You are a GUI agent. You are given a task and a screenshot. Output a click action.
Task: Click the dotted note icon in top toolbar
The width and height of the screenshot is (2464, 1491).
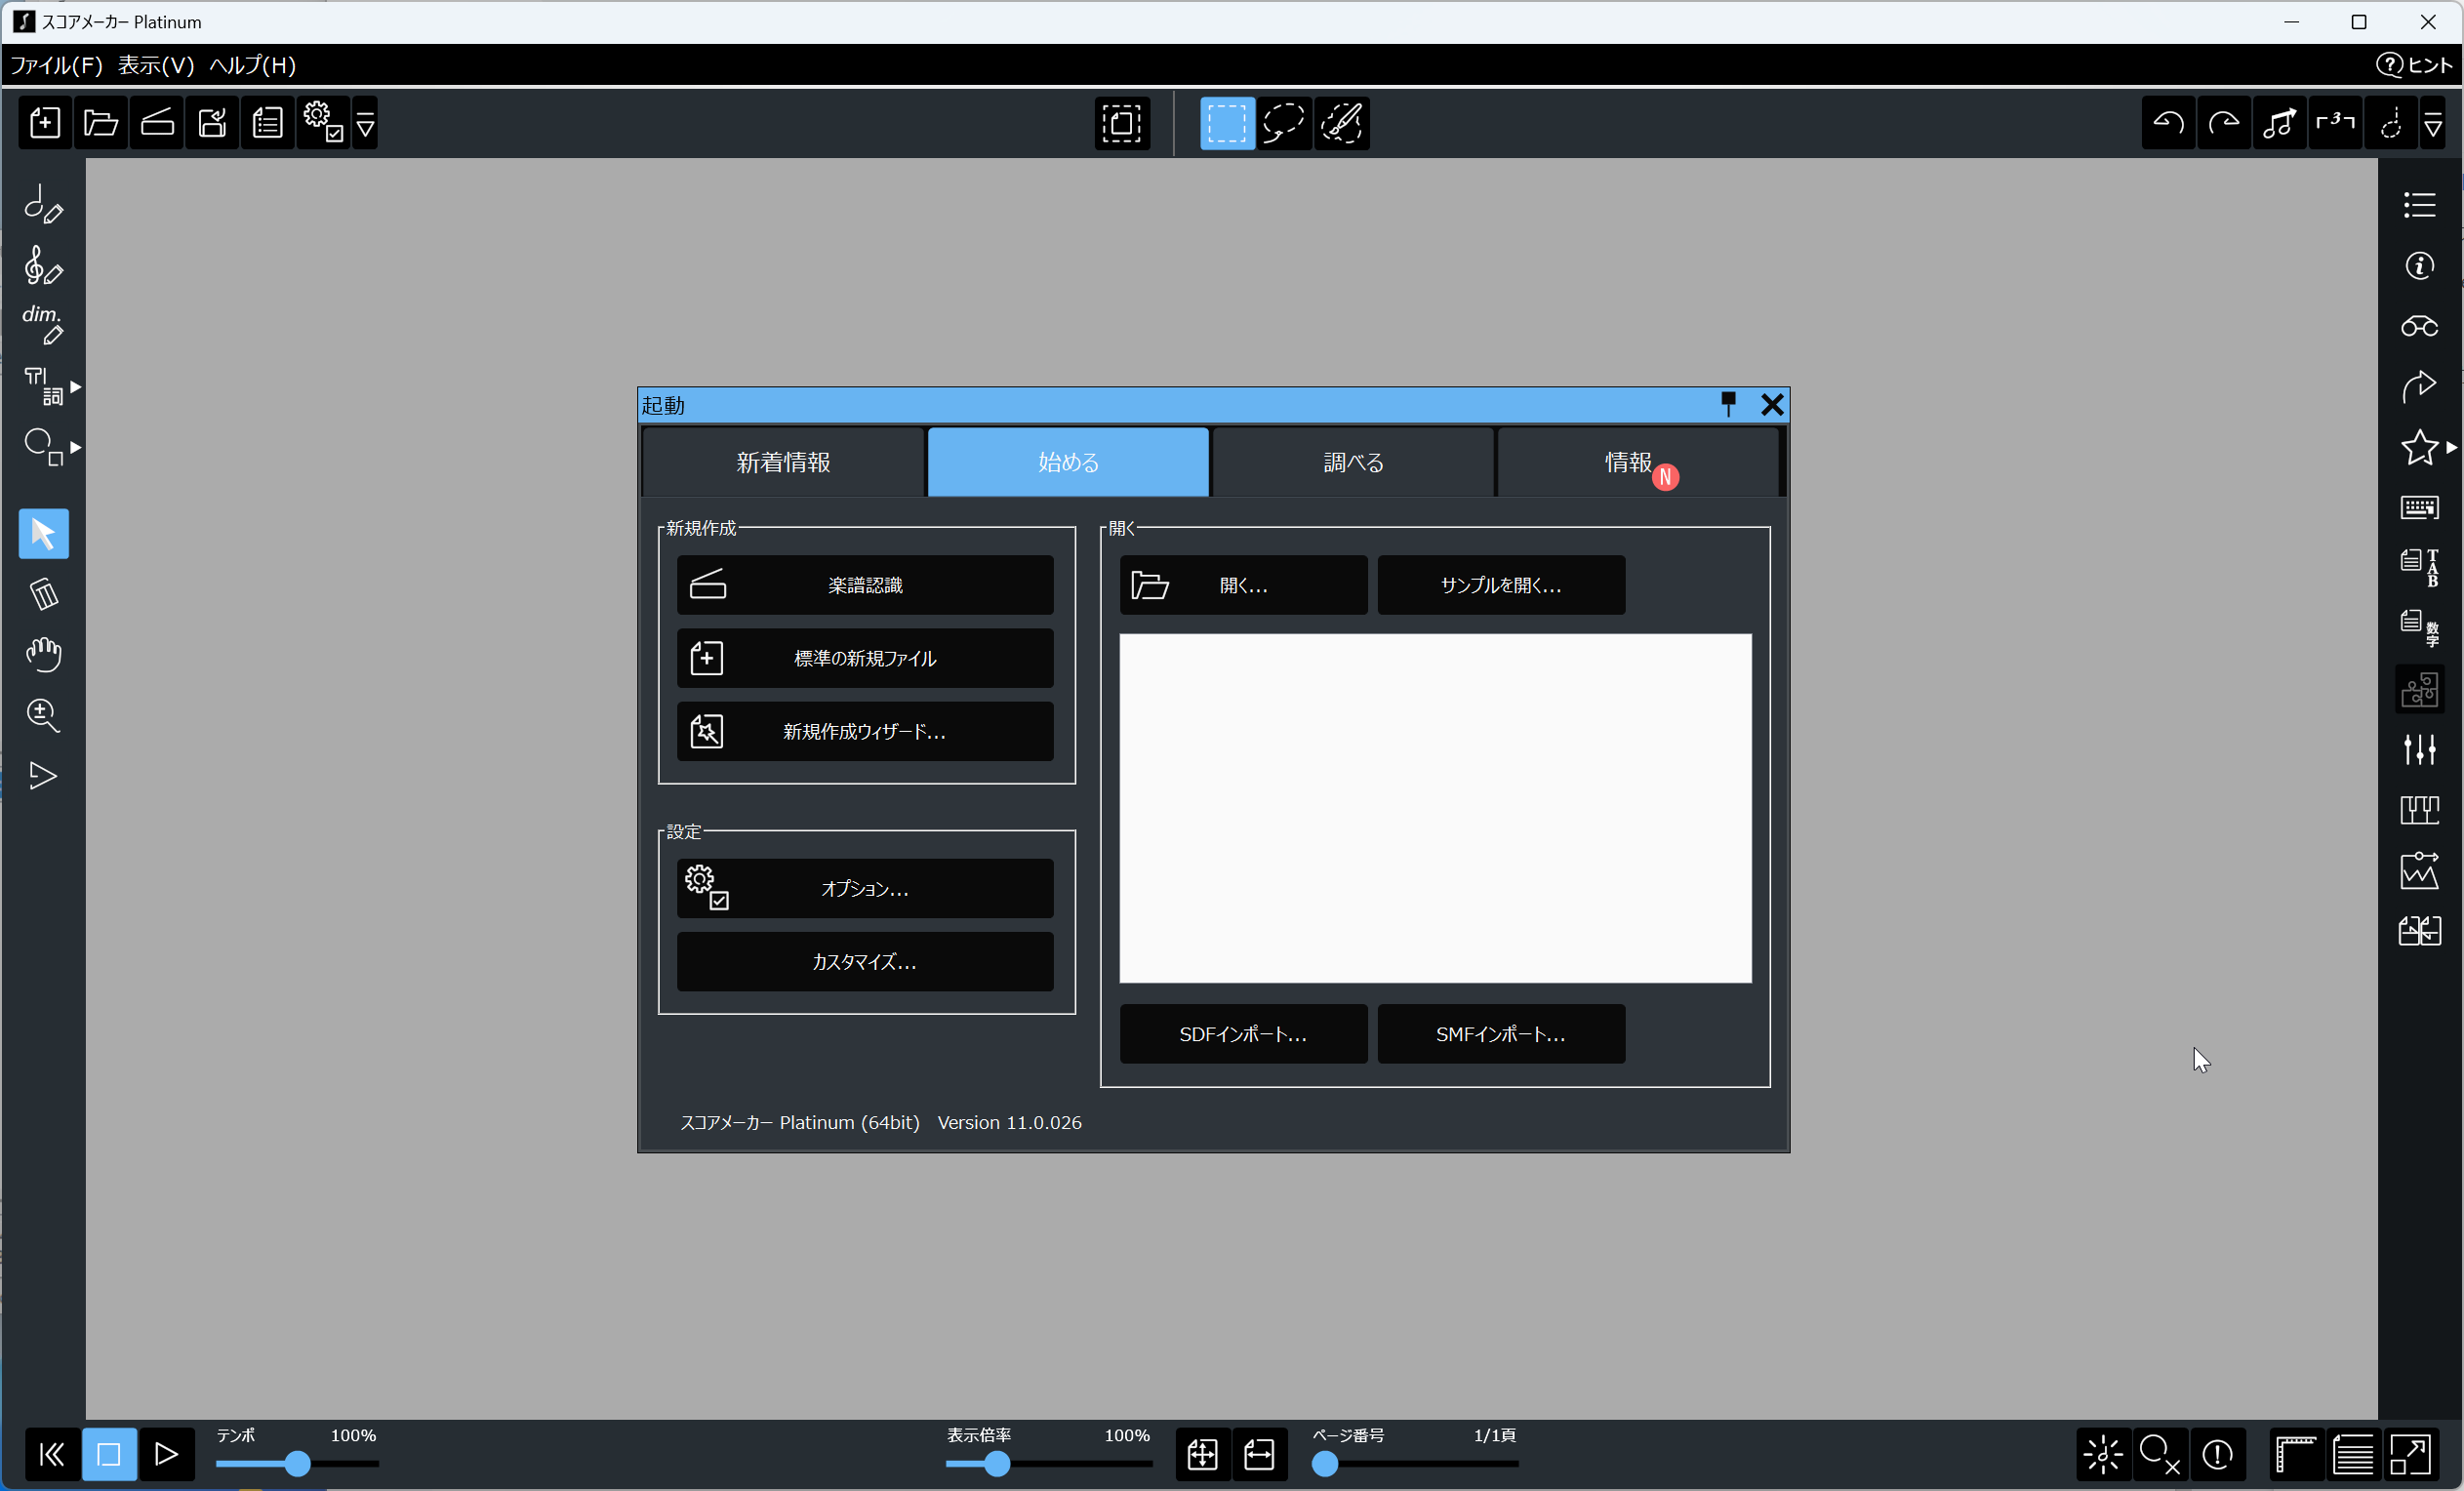click(x=2390, y=123)
